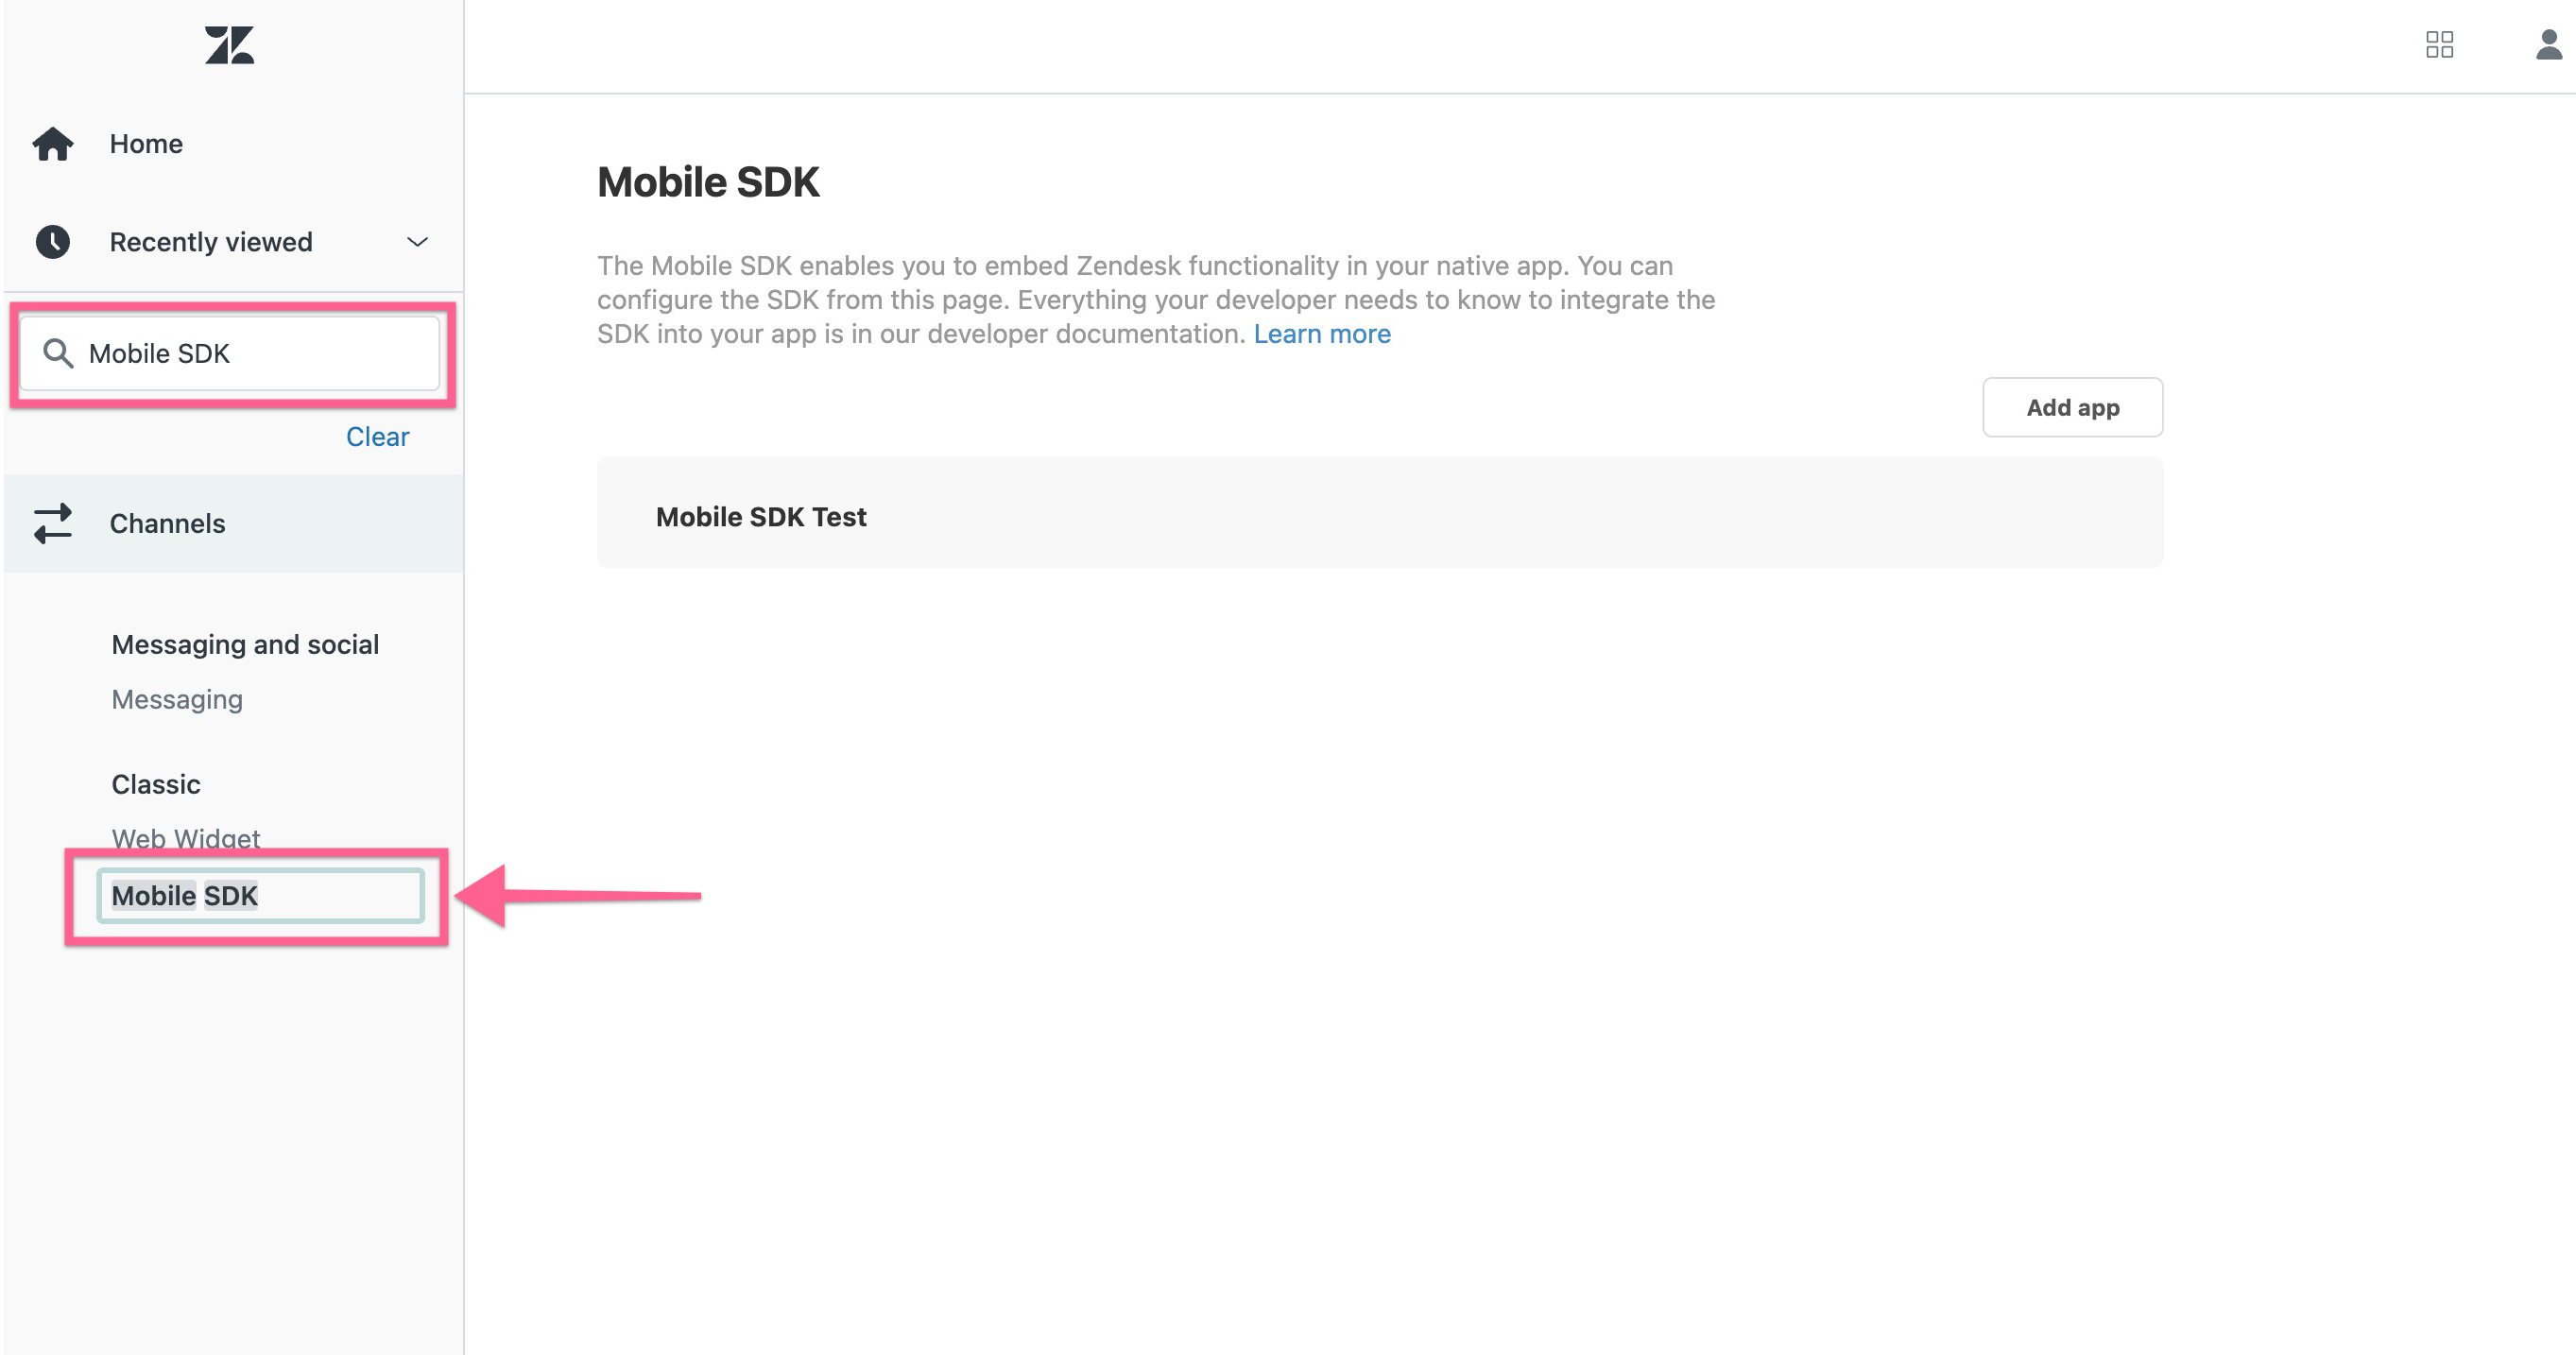Click the Channels navigation item
Screen dimensions: 2576x1355
pyautogui.click(x=167, y=523)
